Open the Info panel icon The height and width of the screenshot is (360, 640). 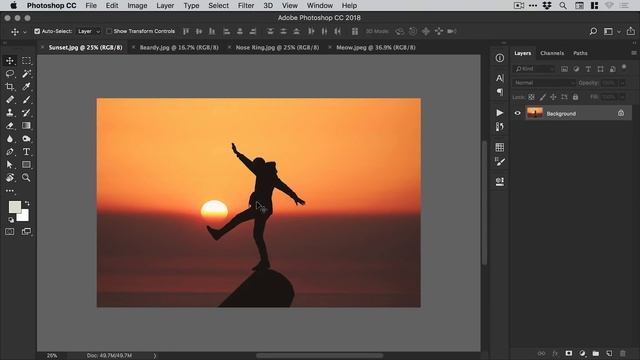click(x=500, y=58)
